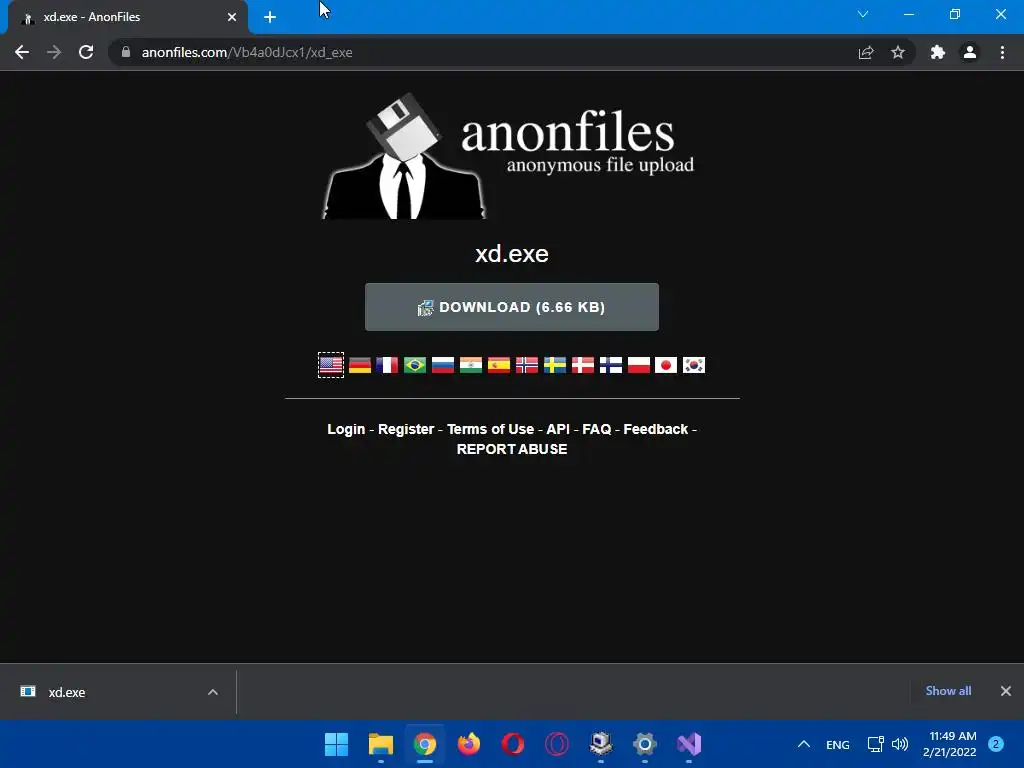This screenshot has width=1024, height=768.
Task: Click the anonfiles logo image
Action: 508,157
